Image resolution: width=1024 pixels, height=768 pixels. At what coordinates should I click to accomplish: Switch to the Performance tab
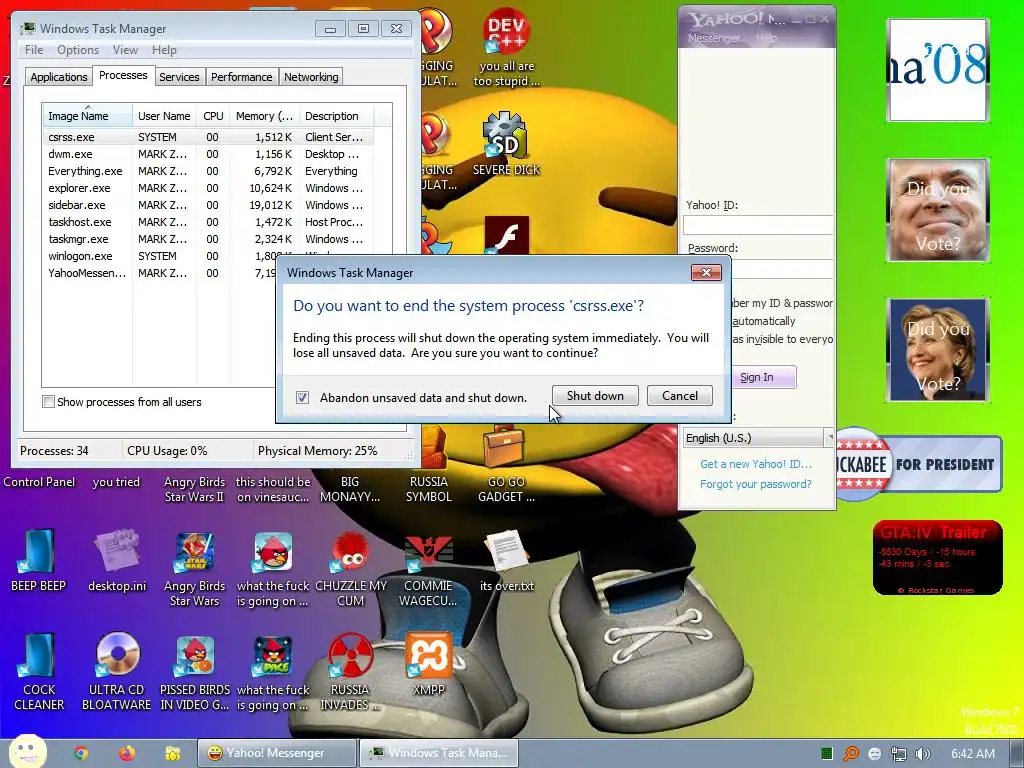[x=242, y=77]
